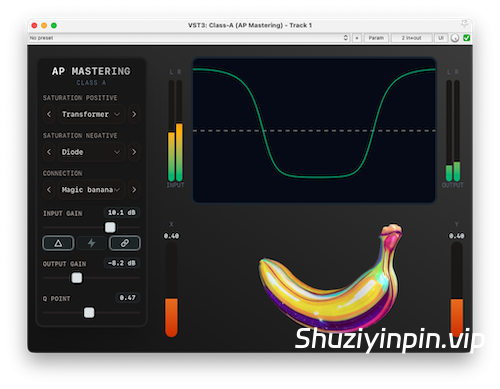The height and width of the screenshot is (389, 500).
Task: Open the No preset dropdown
Action: pyautogui.click(x=189, y=38)
